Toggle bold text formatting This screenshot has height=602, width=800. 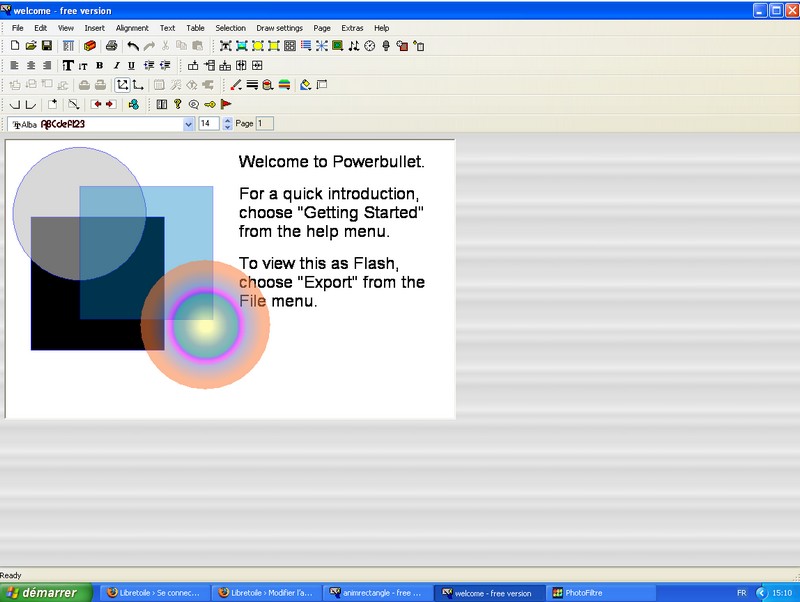[x=99, y=65]
